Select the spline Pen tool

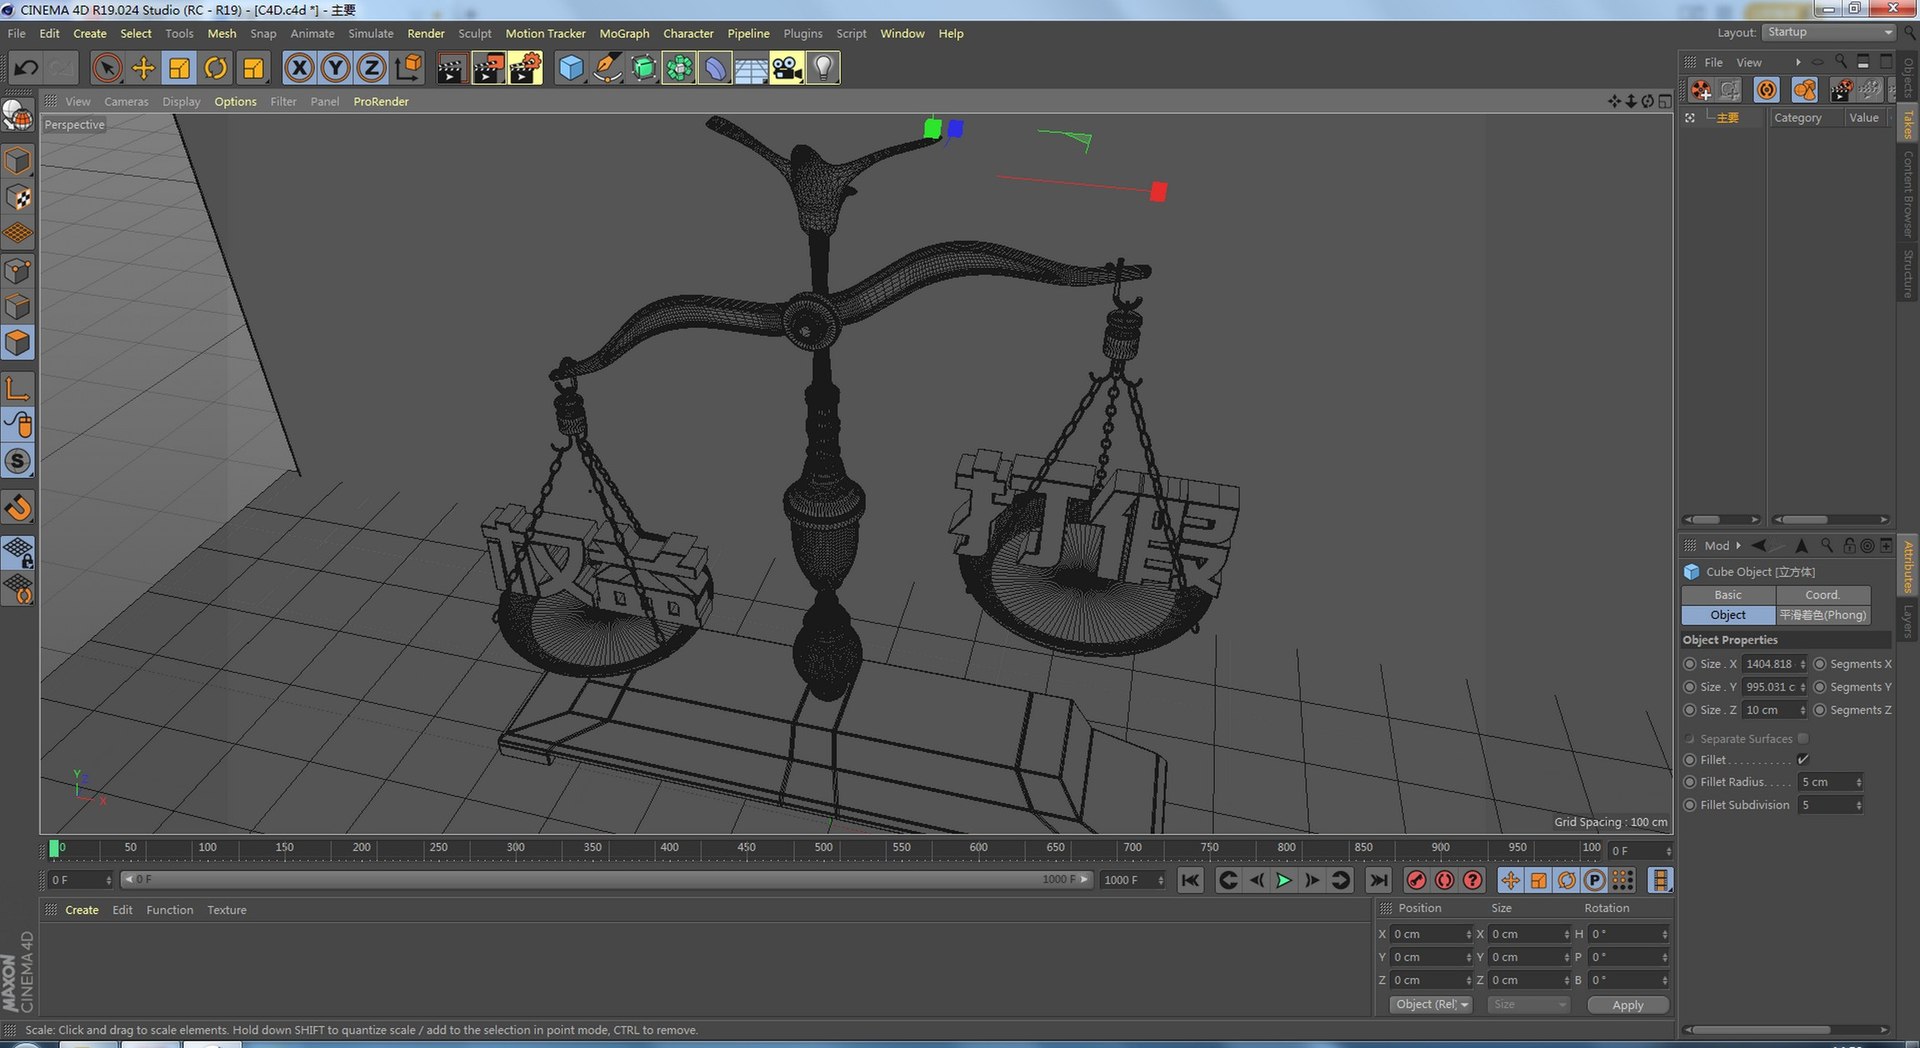click(607, 68)
